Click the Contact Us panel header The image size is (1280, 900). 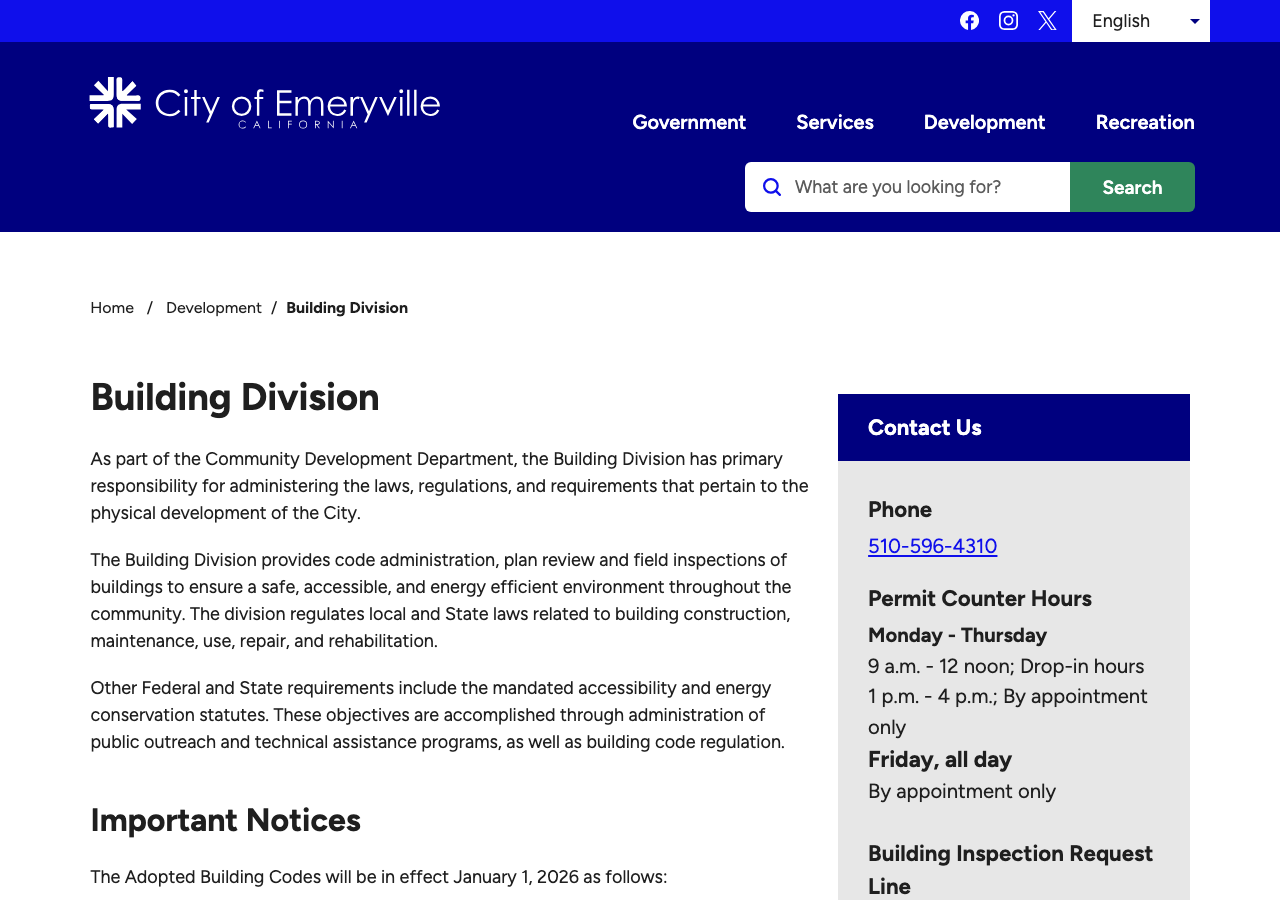(x=1014, y=427)
